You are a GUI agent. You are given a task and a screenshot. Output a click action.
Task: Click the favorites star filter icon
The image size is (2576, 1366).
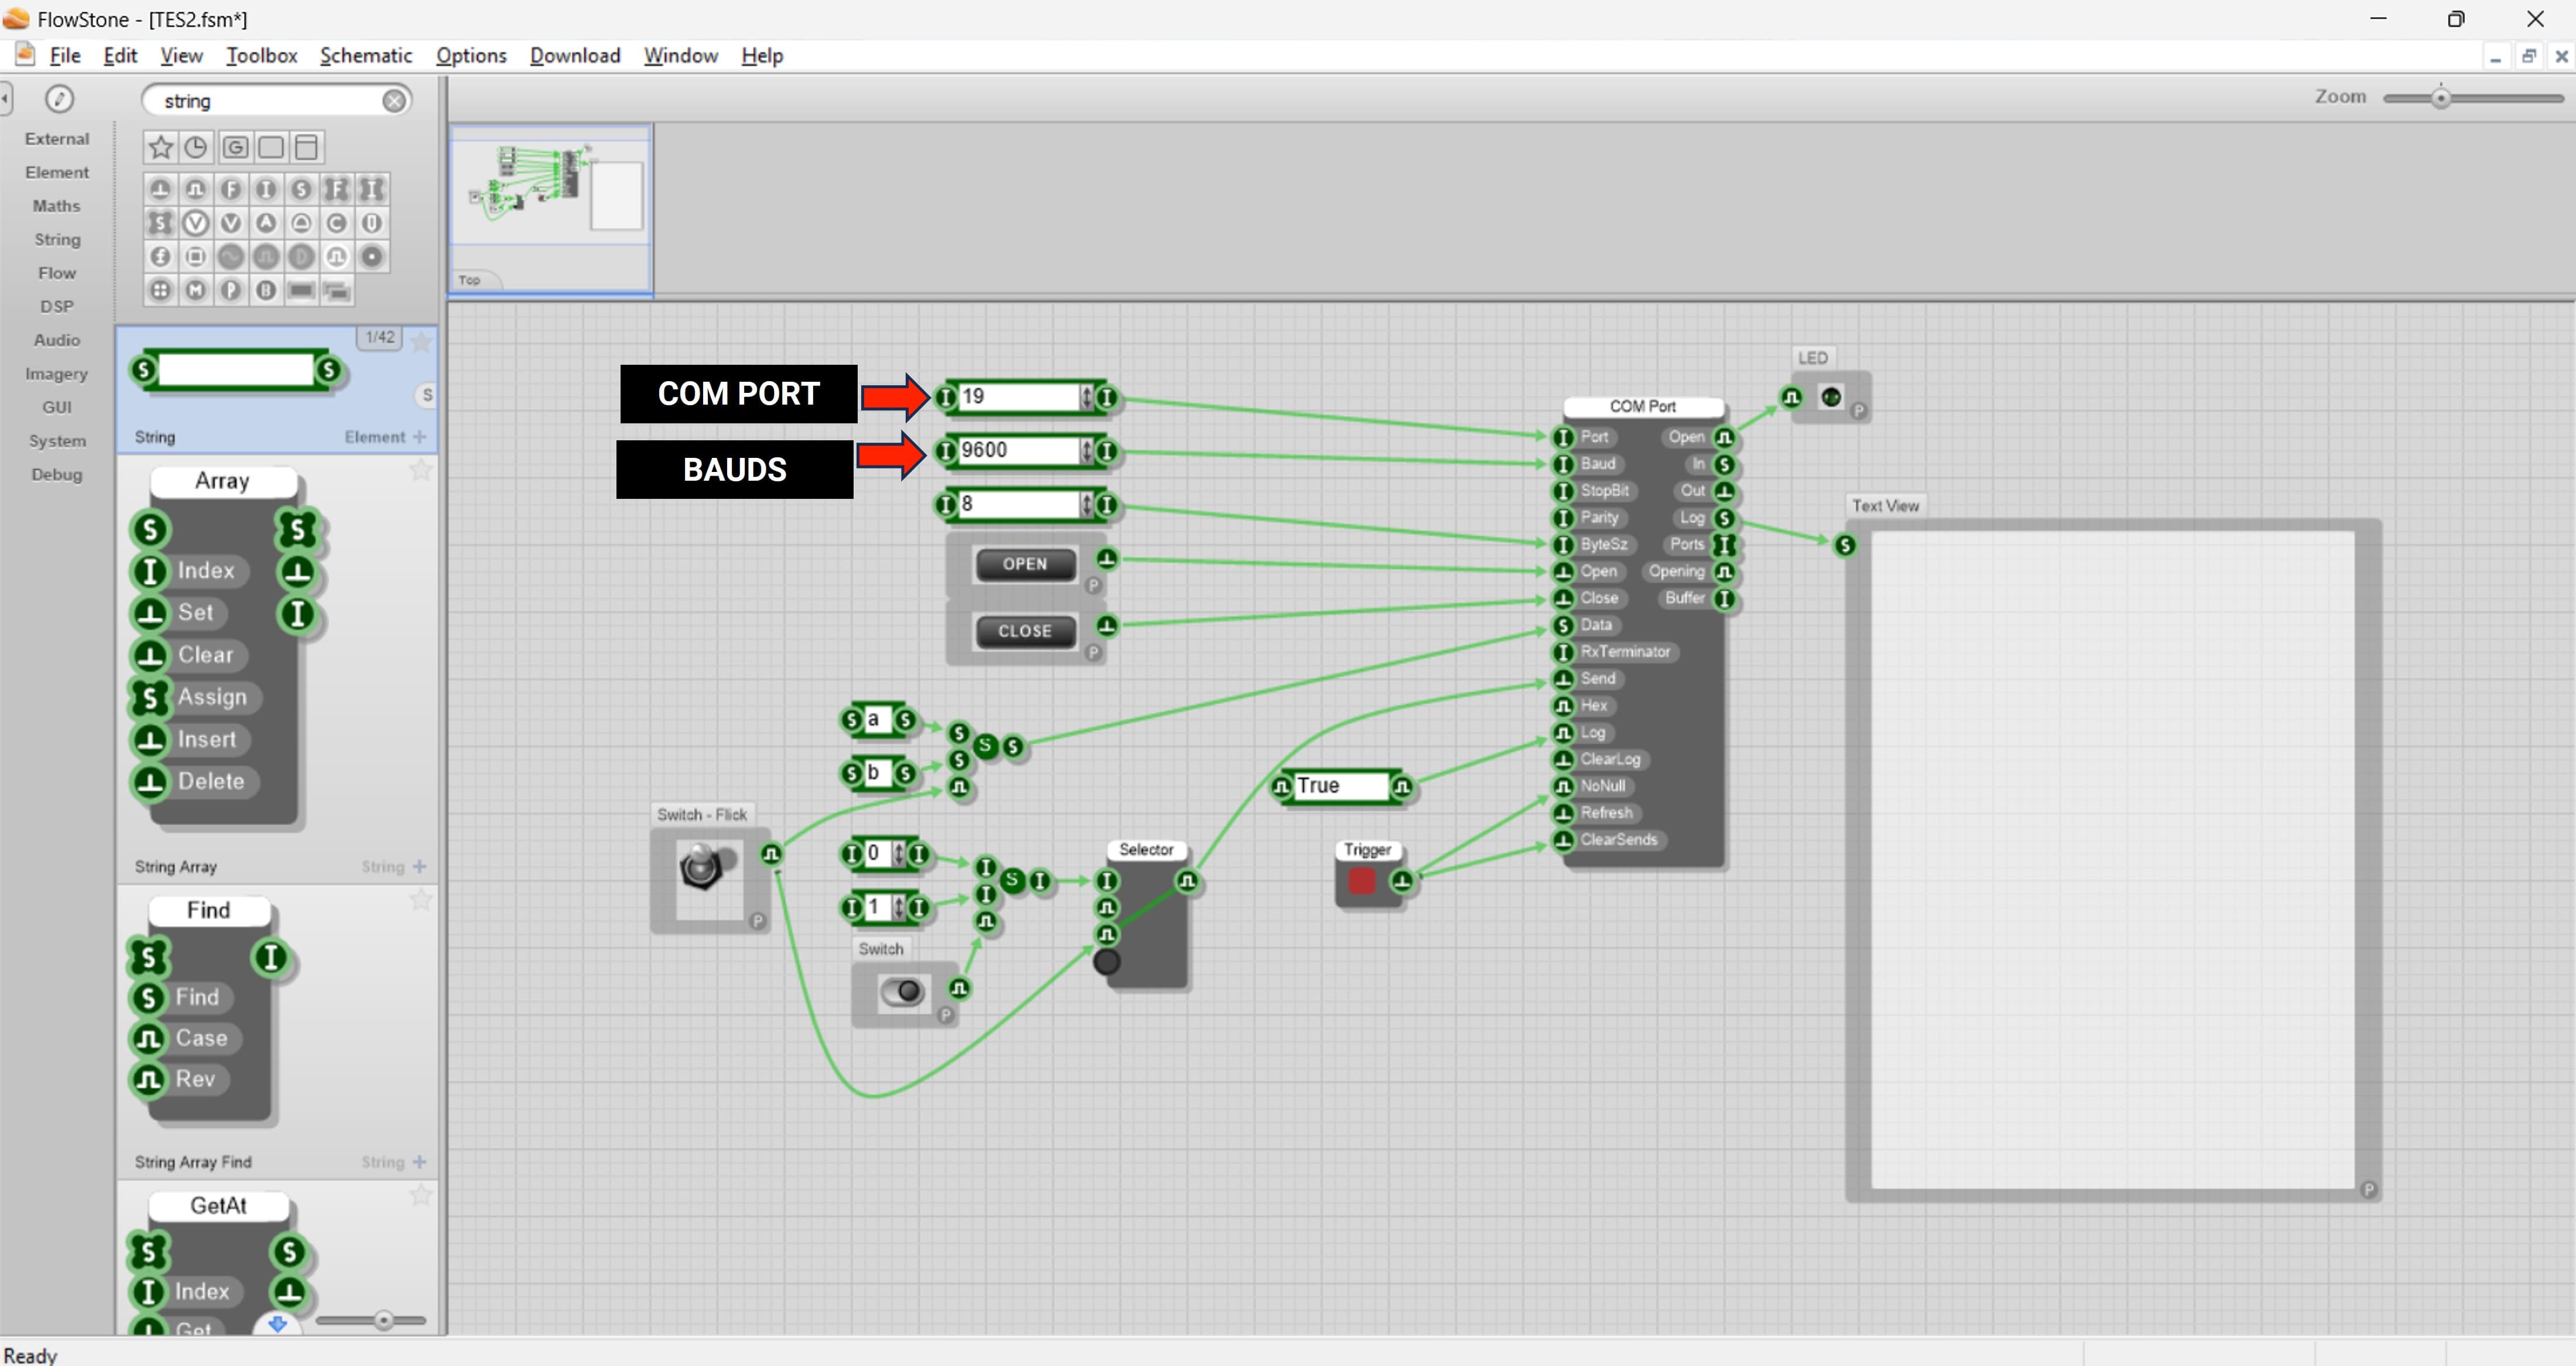[x=160, y=148]
